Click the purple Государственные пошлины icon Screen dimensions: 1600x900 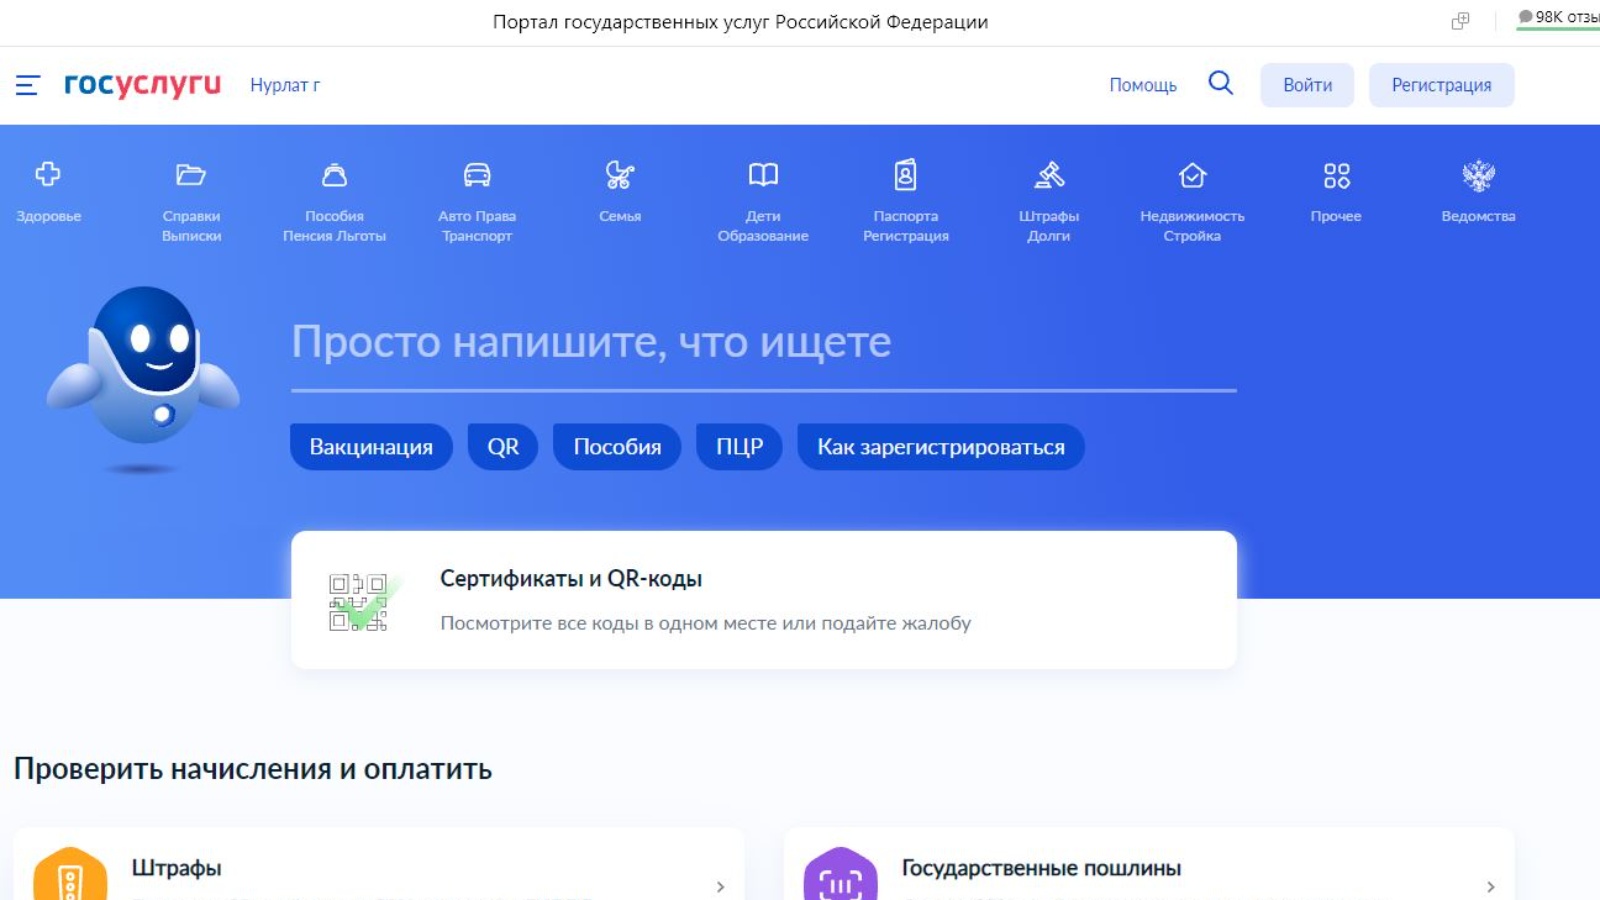[x=840, y=874]
